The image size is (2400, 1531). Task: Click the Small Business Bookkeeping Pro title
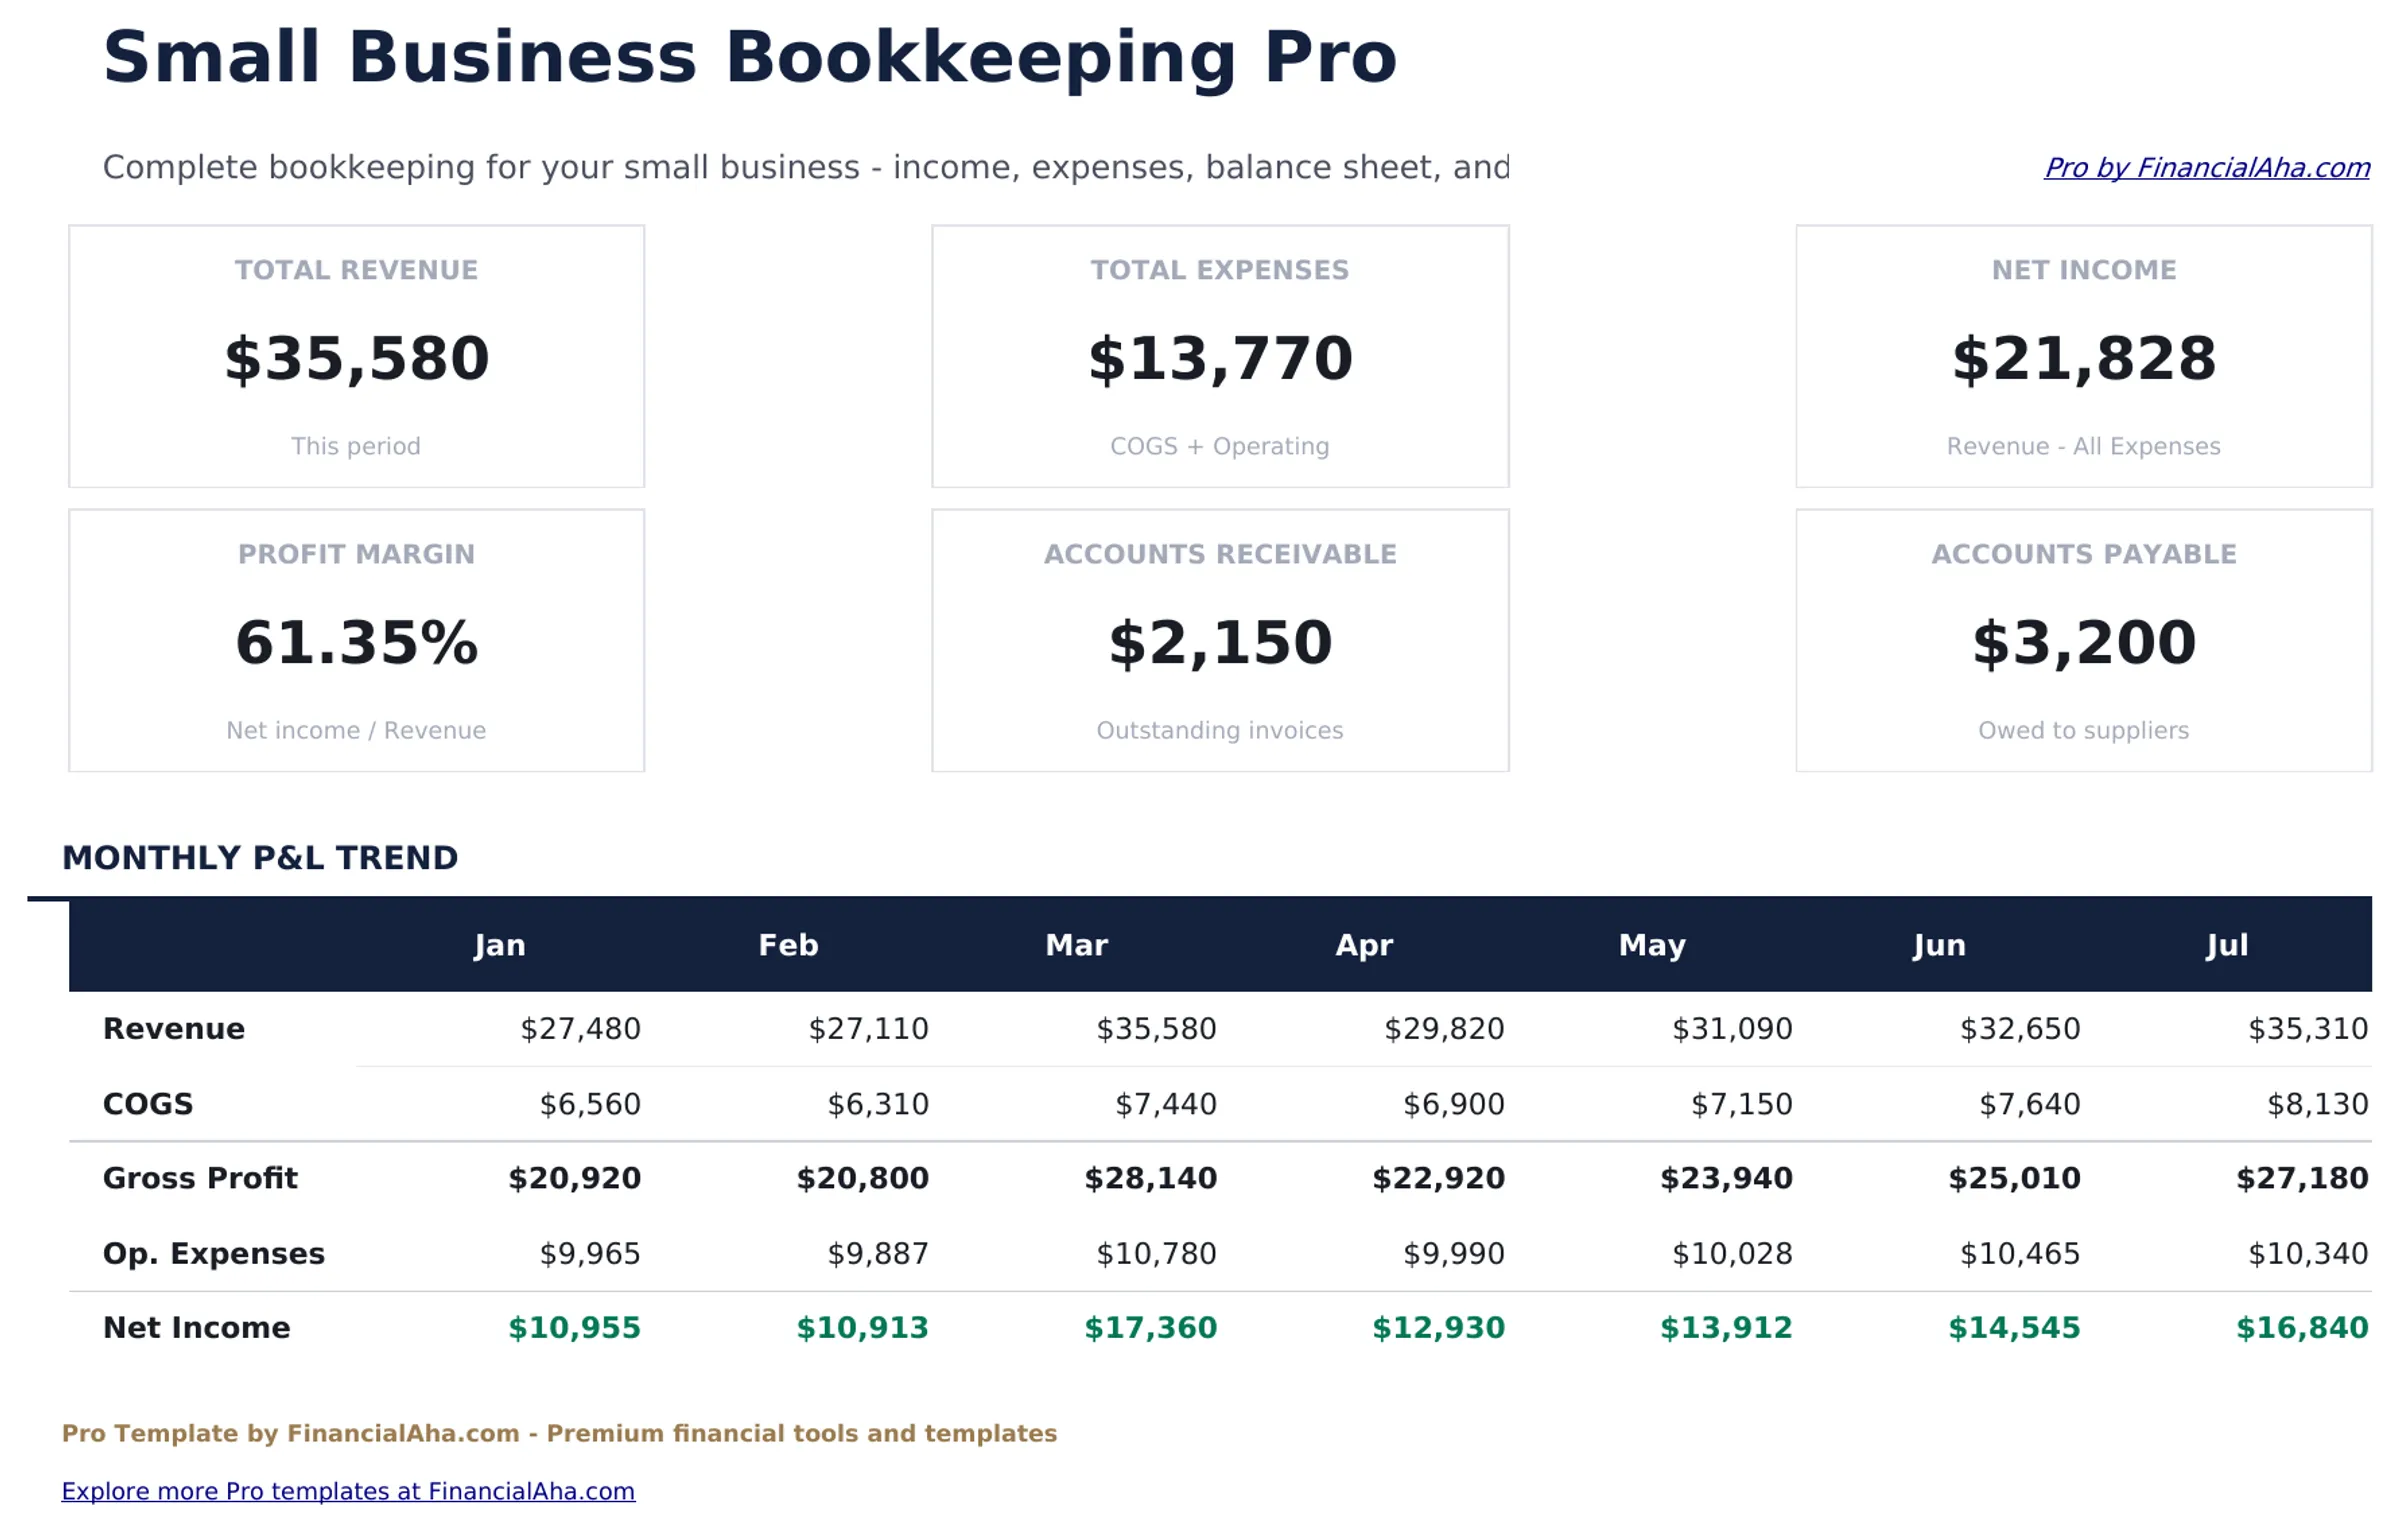pos(751,57)
